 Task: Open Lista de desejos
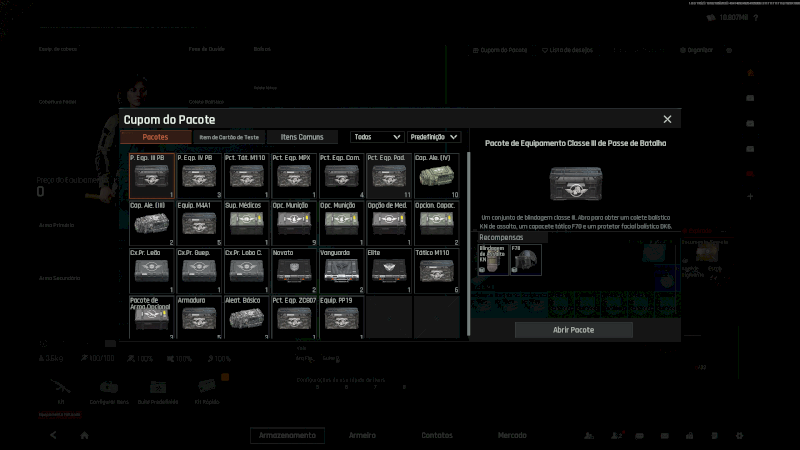click(567, 50)
